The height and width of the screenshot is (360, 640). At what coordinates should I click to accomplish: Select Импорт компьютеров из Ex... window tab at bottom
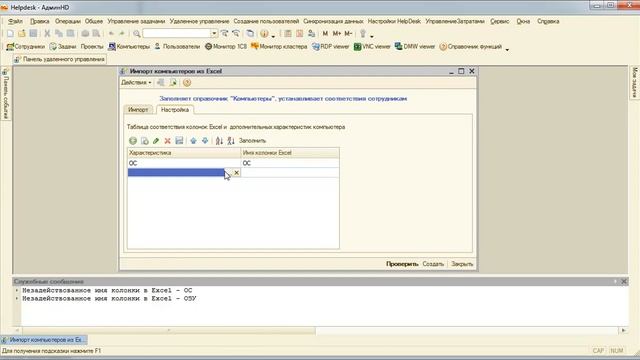pos(44,340)
